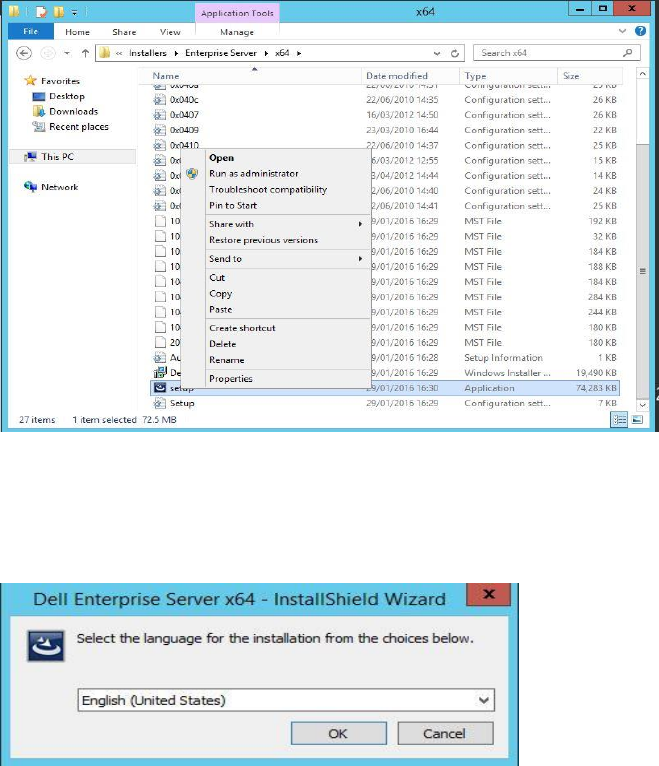Click the Recent places icon
The width and height of the screenshot is (659, 766).
(x=39, y=127)
